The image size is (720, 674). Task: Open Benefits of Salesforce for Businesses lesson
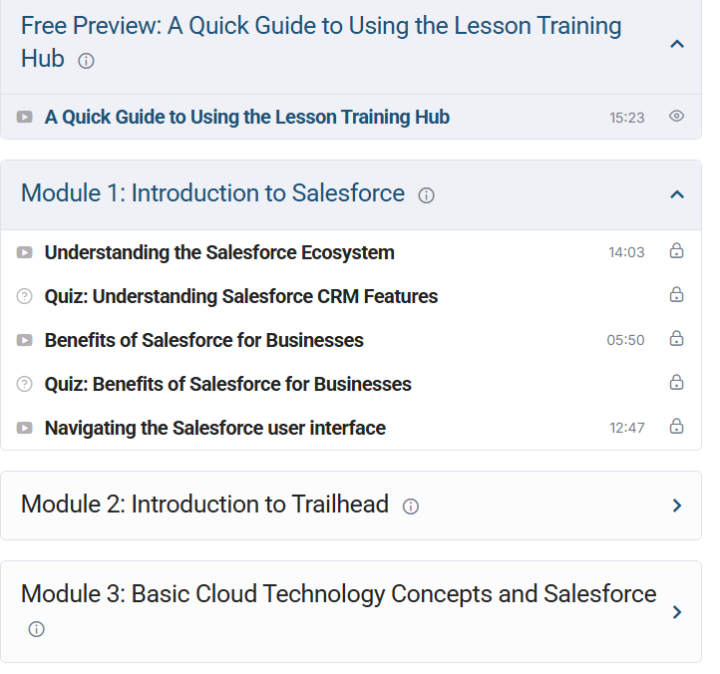pyautogui.click(x=204, y=341)
